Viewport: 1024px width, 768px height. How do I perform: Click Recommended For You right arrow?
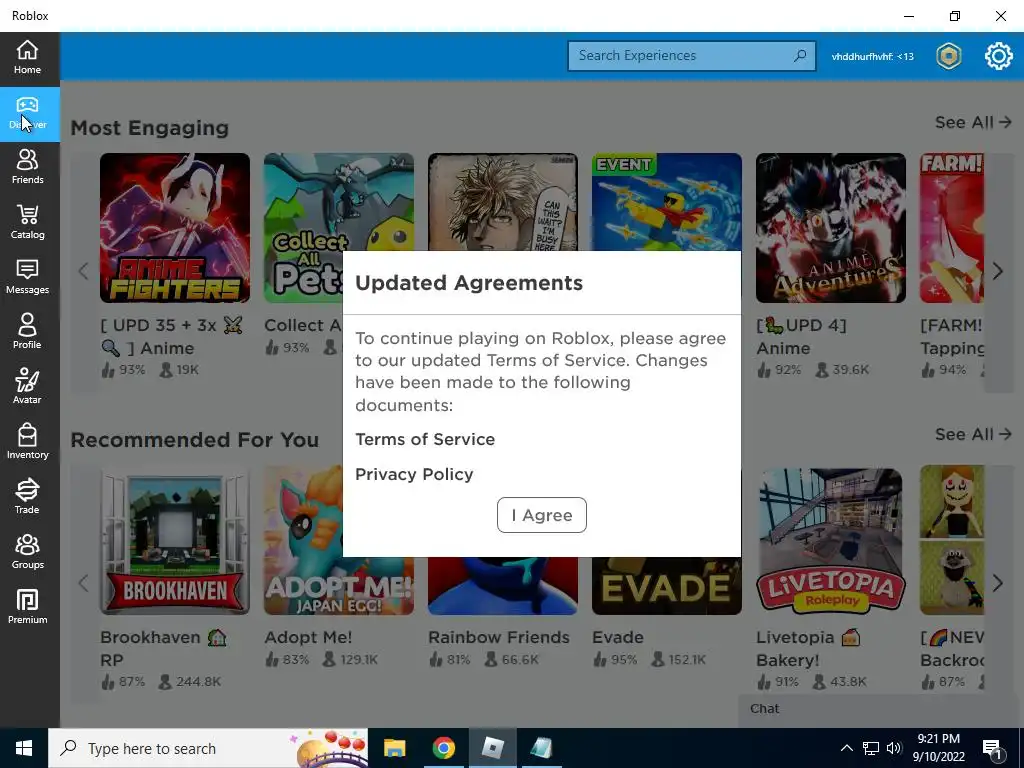pyautogui.click(x=997, y=583)
